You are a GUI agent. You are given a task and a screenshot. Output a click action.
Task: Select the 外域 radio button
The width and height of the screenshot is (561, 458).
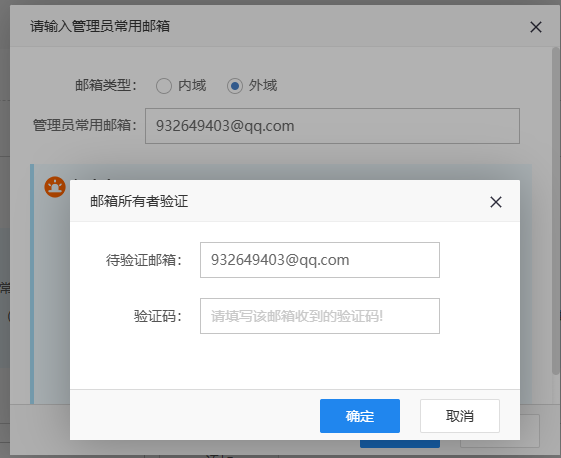pyautogui.click(x=235, y=86)
